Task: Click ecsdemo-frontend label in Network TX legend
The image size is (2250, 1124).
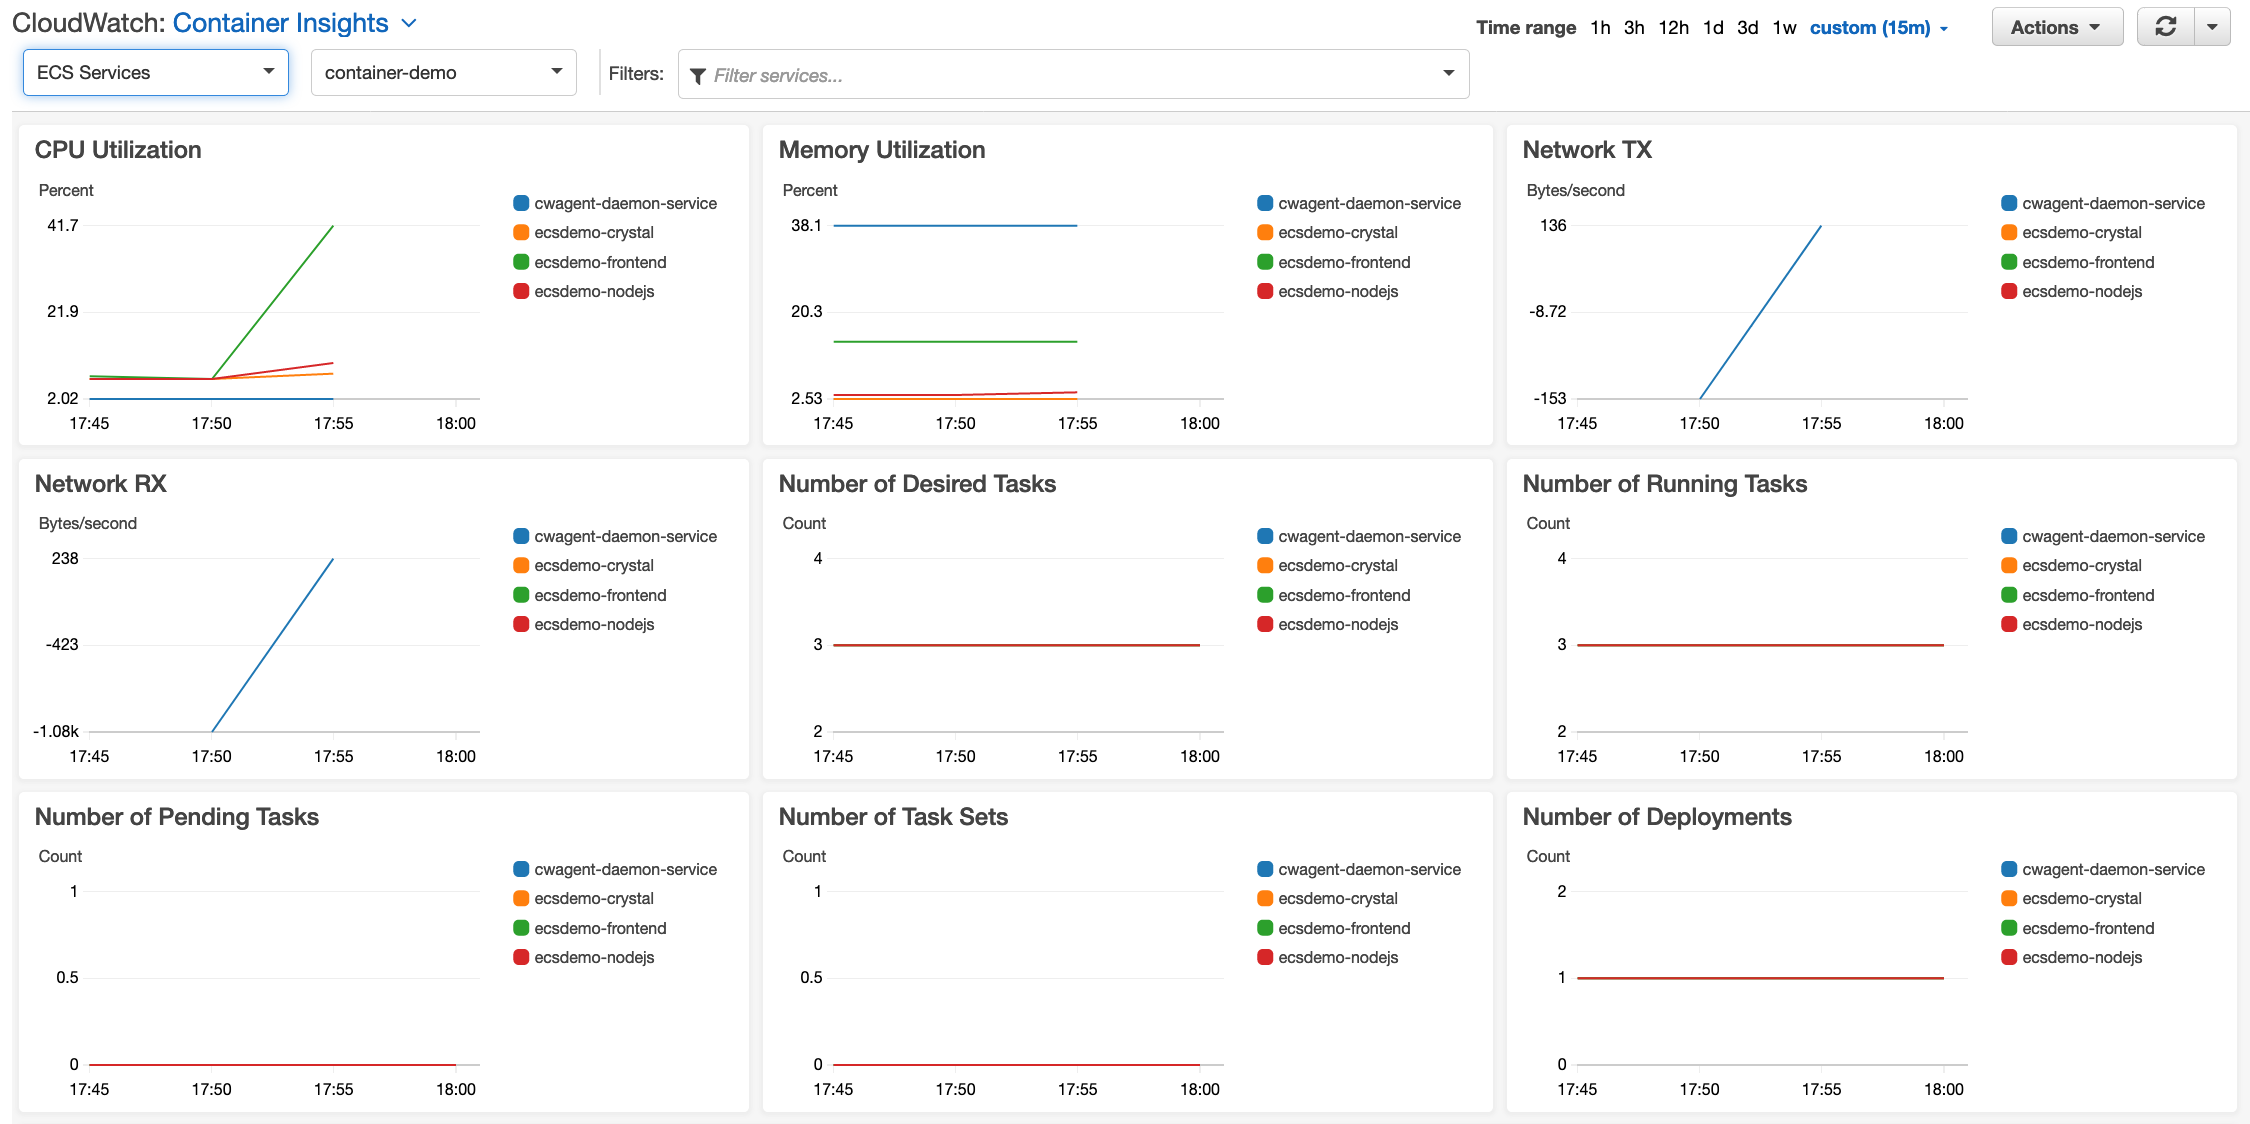Action: [2088, 262]
